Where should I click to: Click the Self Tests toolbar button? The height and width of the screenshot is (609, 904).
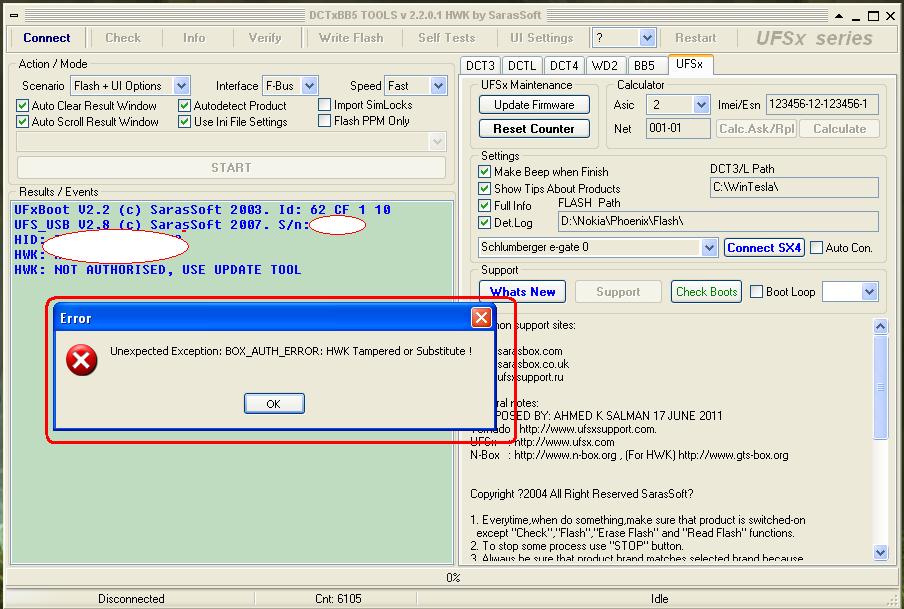[447, 38]
